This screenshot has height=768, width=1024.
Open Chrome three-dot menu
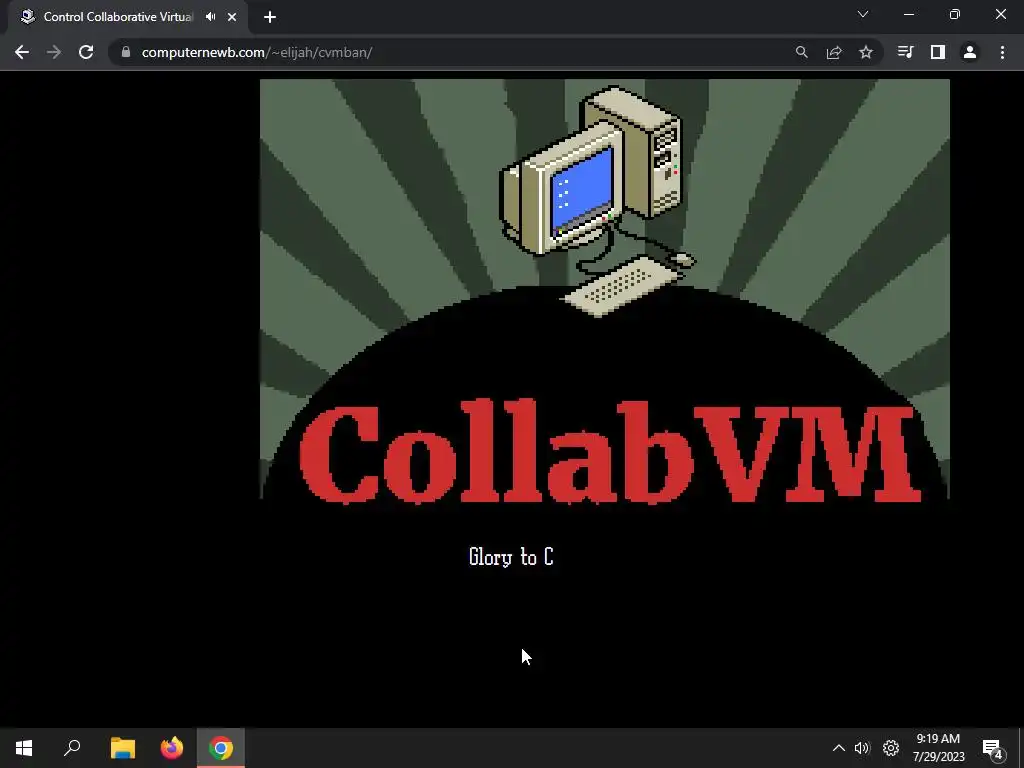coord(1002,52)
